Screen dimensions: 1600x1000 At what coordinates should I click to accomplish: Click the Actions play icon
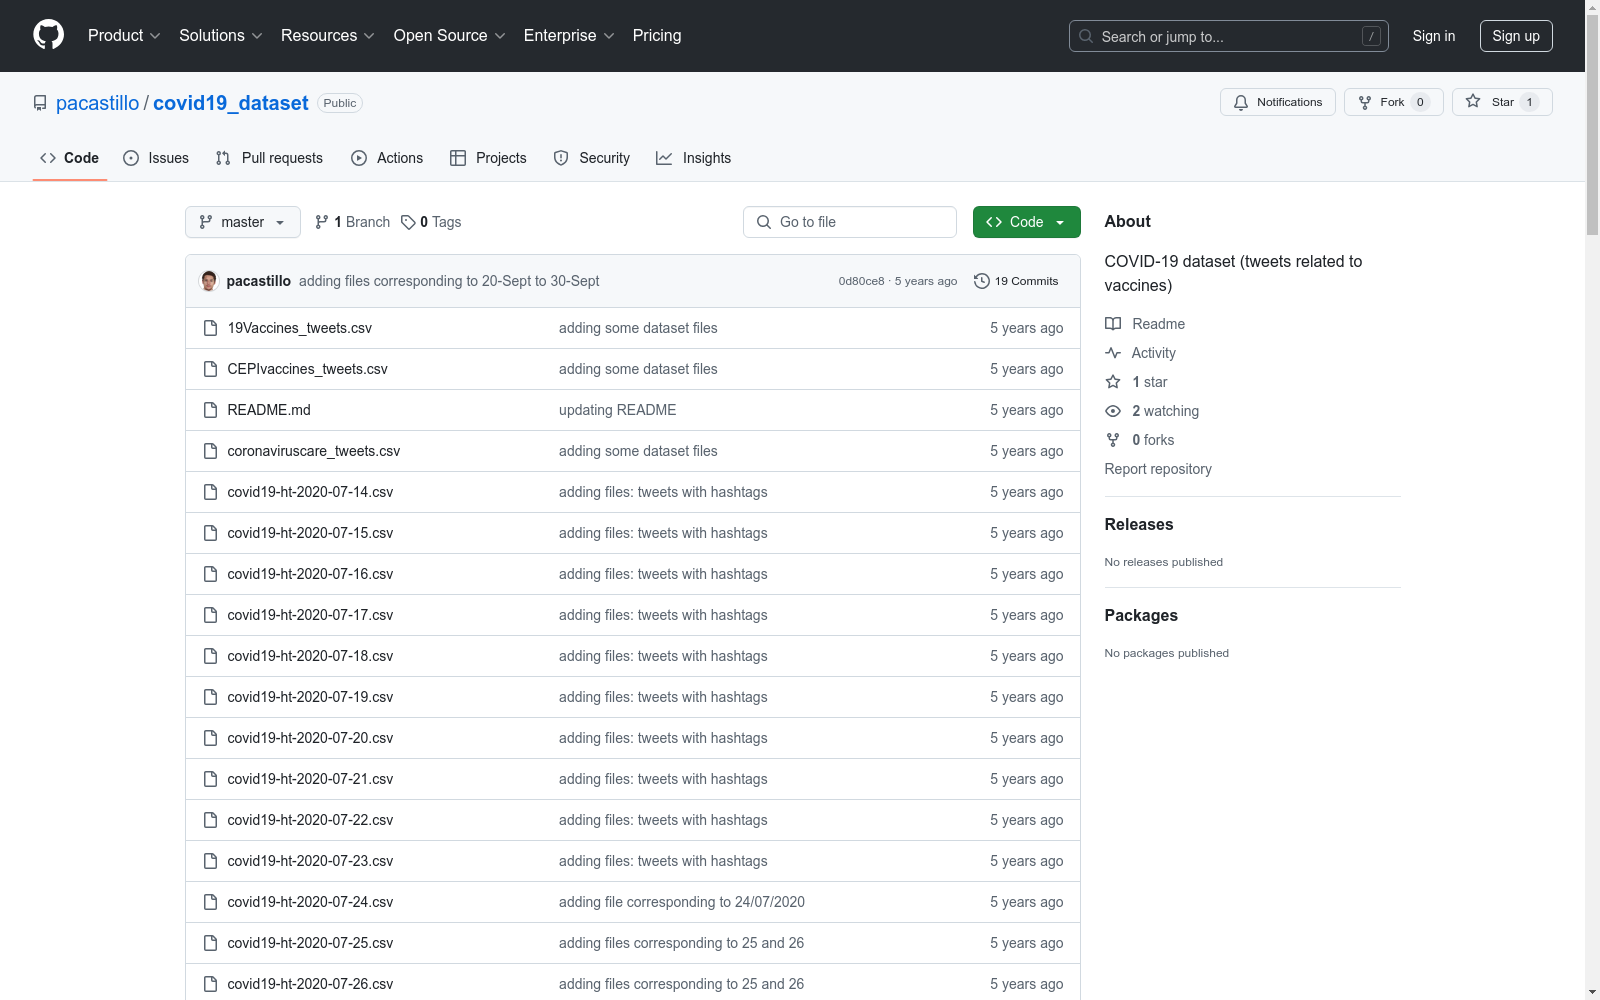tap(359, 158)
